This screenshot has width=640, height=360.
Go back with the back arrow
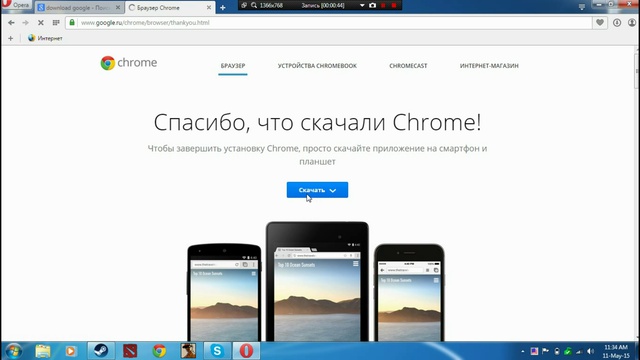pyautogui.click(x=11, y=23)
